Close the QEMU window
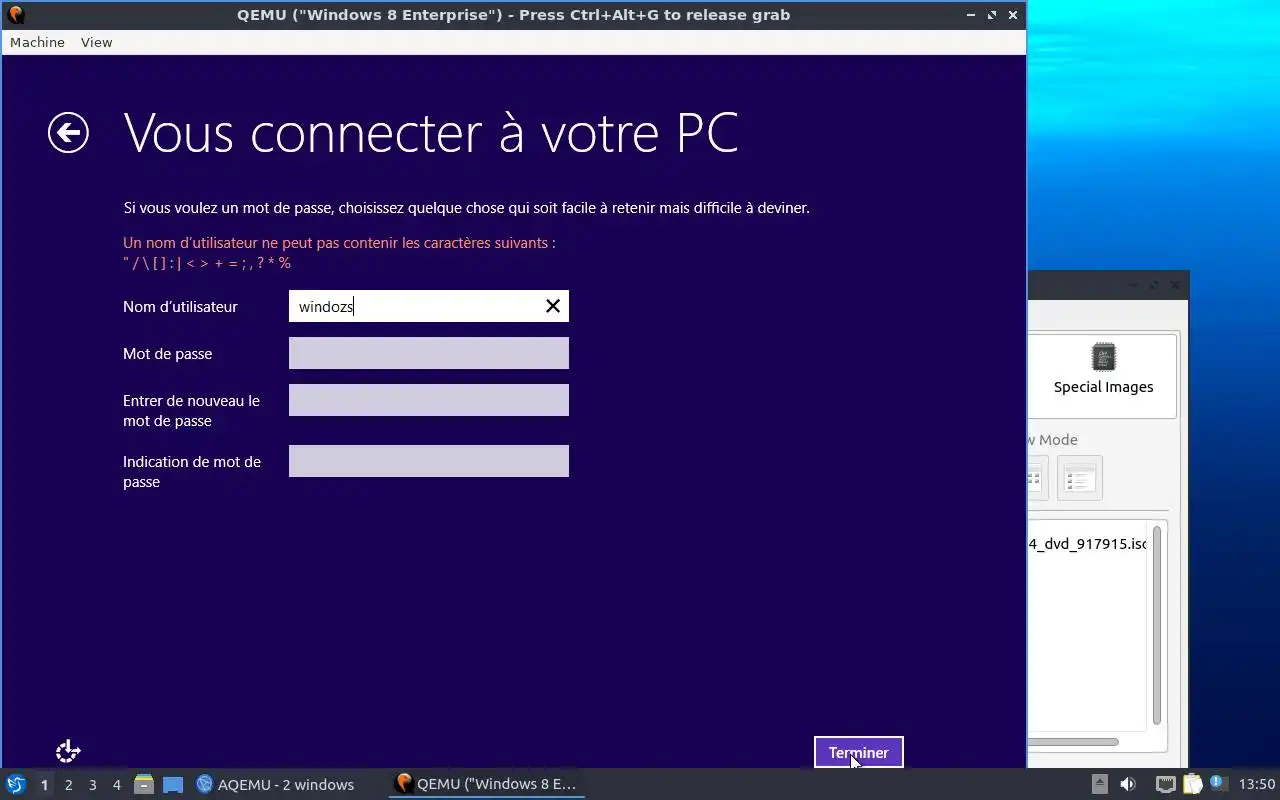The image size is (1280, 800). coord(1013,15)
